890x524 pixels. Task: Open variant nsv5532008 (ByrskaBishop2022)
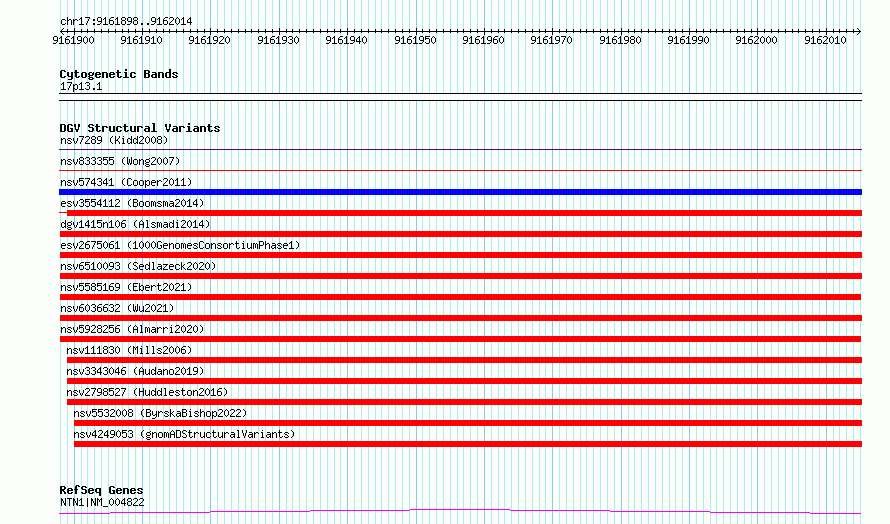[160, 413]
